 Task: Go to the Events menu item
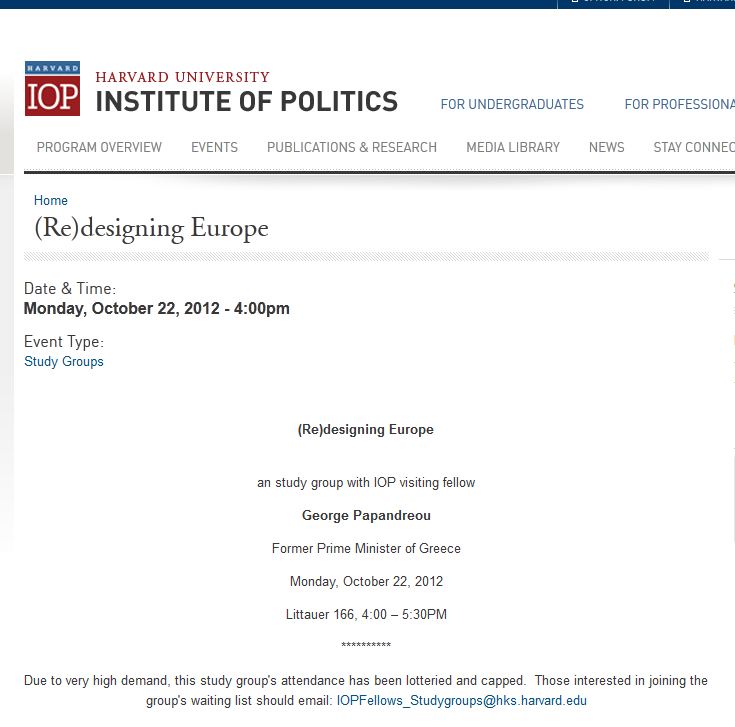click(214, 147)
